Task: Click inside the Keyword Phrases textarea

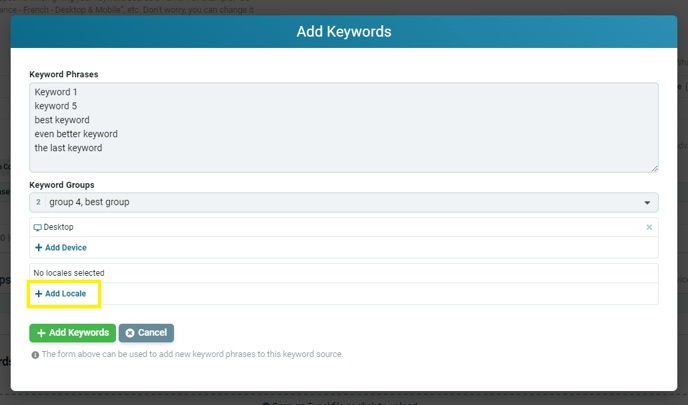Action: pyautogui.click(x=344, y=127)
